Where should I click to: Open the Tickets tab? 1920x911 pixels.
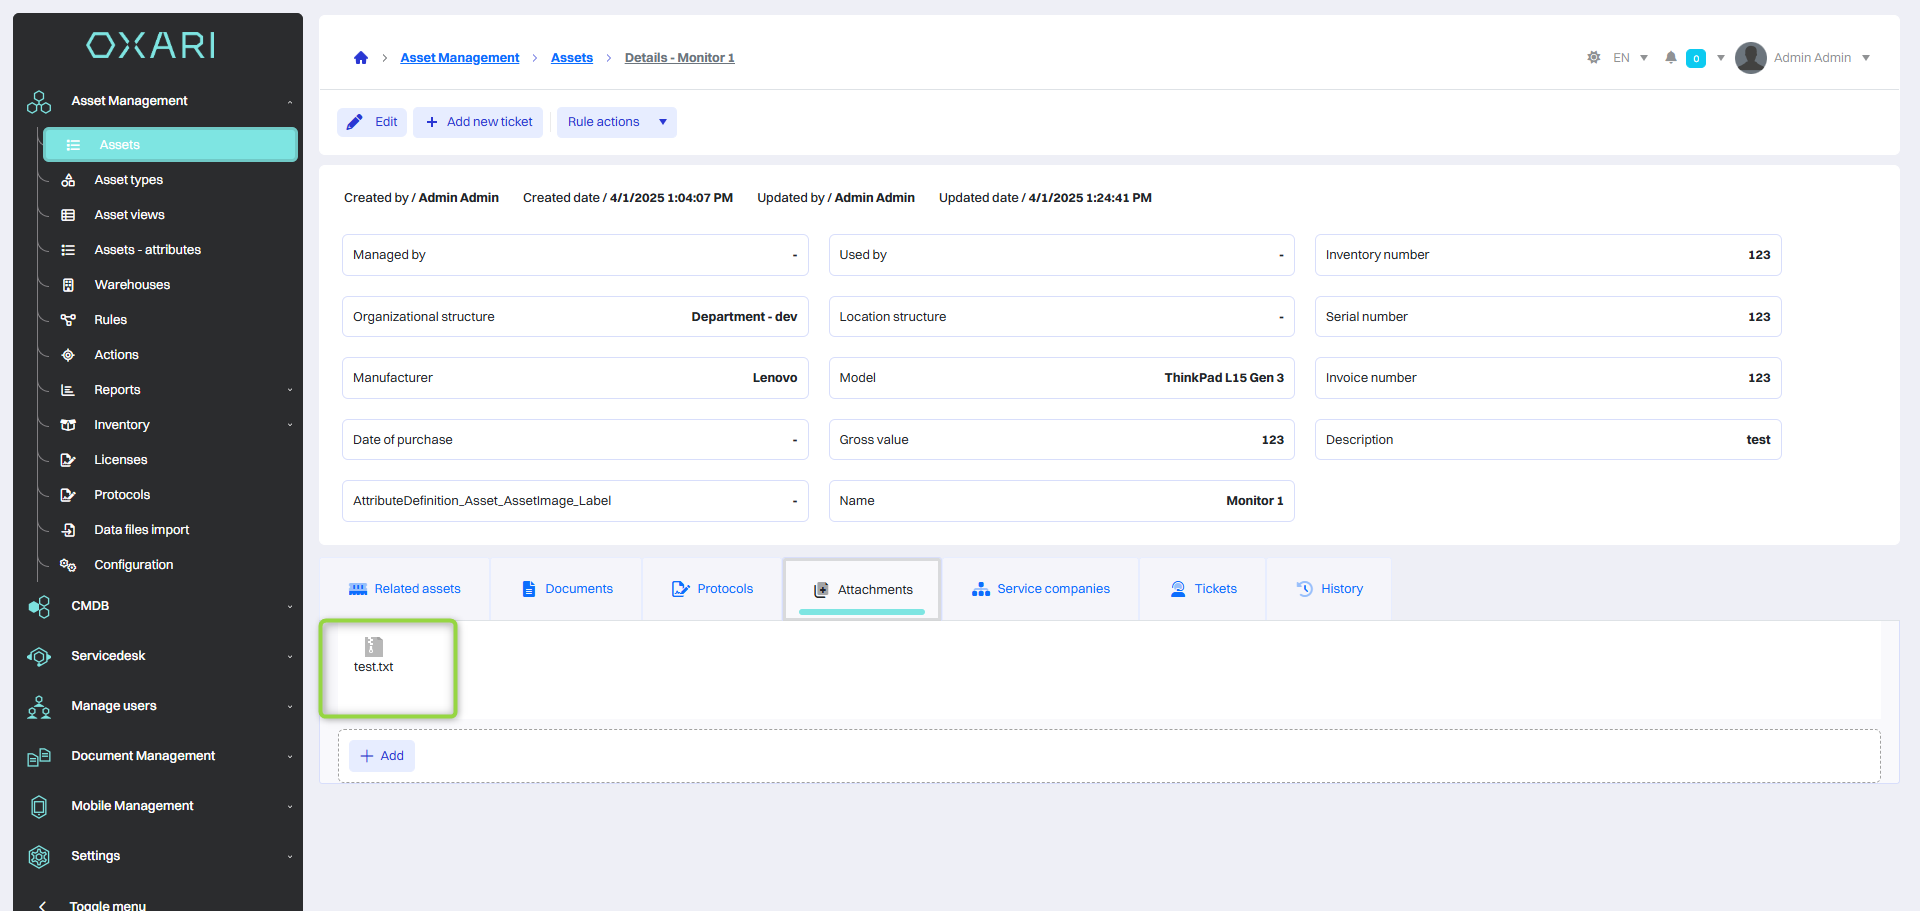click(1204, 589)
